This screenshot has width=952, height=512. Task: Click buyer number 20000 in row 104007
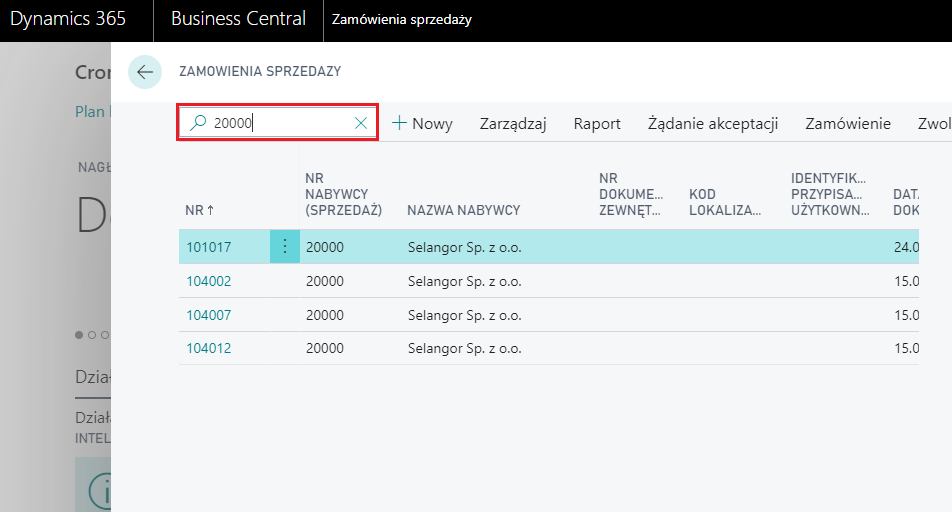(x=325, y=315)
